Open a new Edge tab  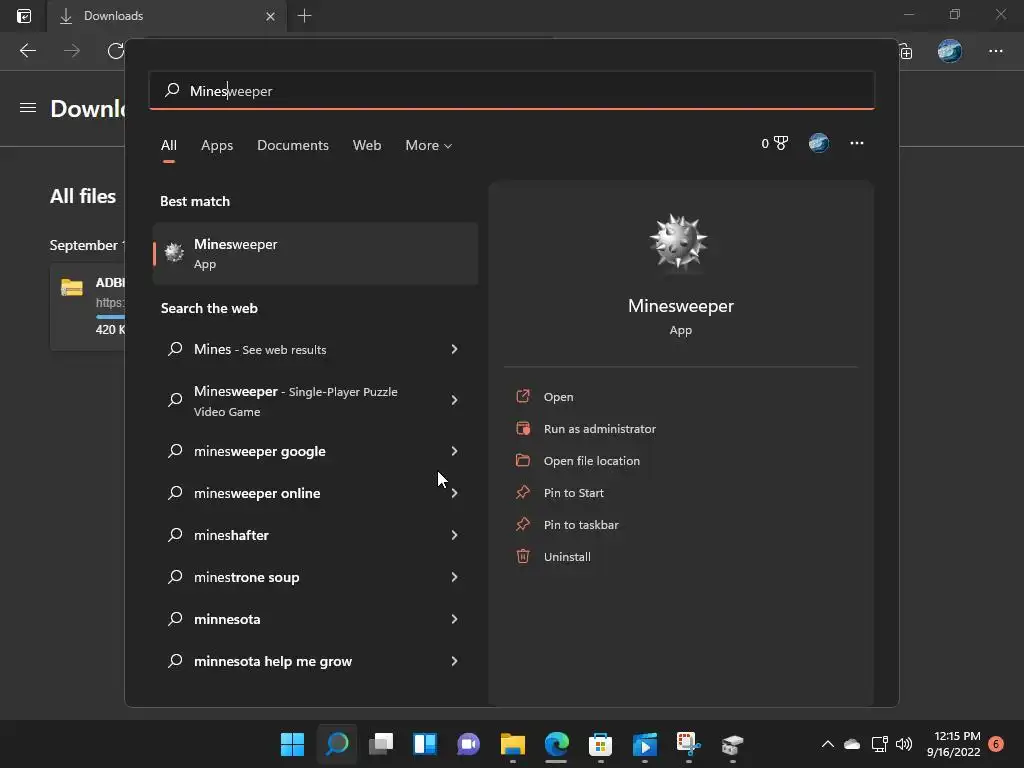point(304,16)
